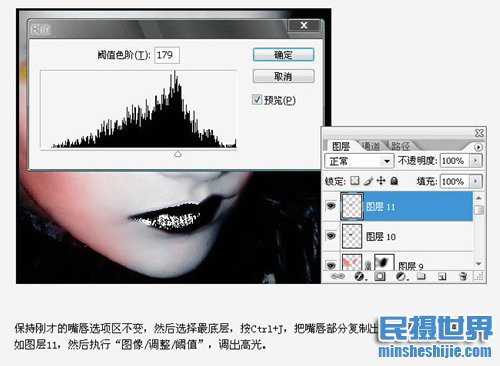This screenshot has width=500, height=366.
Task: Click the 确定 OK button
Action: pos(283,55)
